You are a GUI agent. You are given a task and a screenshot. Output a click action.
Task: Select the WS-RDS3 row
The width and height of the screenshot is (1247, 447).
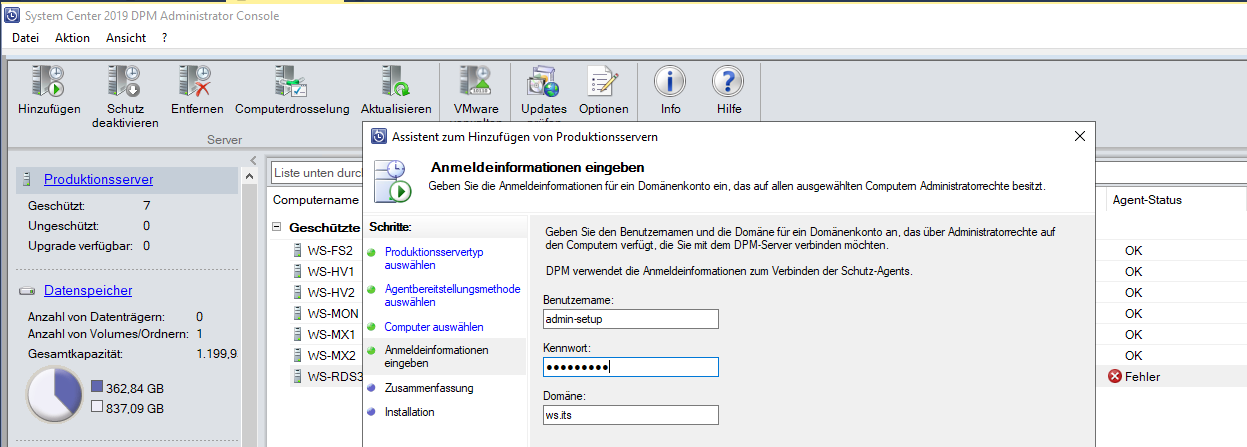(758, 376)
